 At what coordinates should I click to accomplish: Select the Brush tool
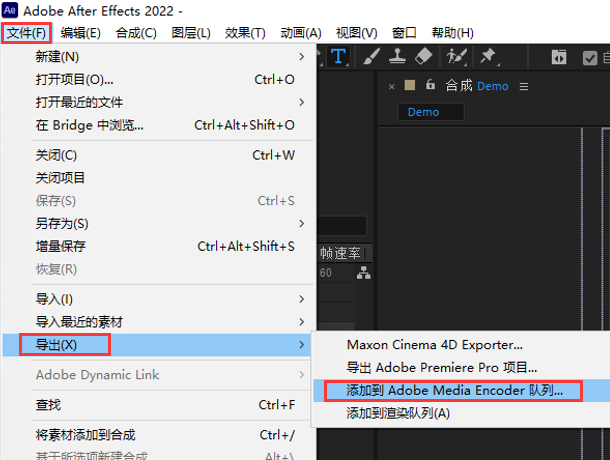coord(371,57)
